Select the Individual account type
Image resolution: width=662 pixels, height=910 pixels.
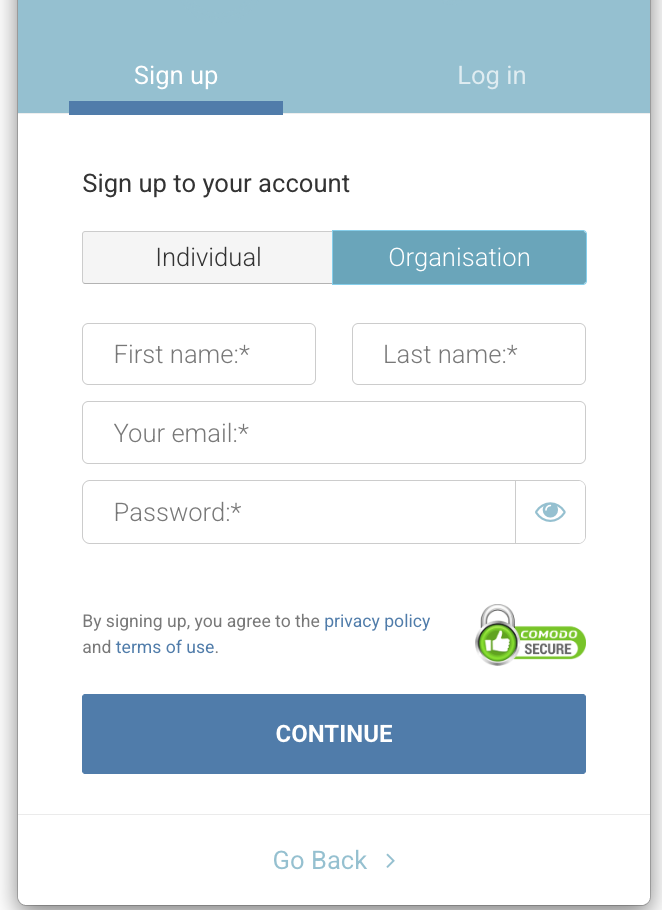click(x=208, y=257)
